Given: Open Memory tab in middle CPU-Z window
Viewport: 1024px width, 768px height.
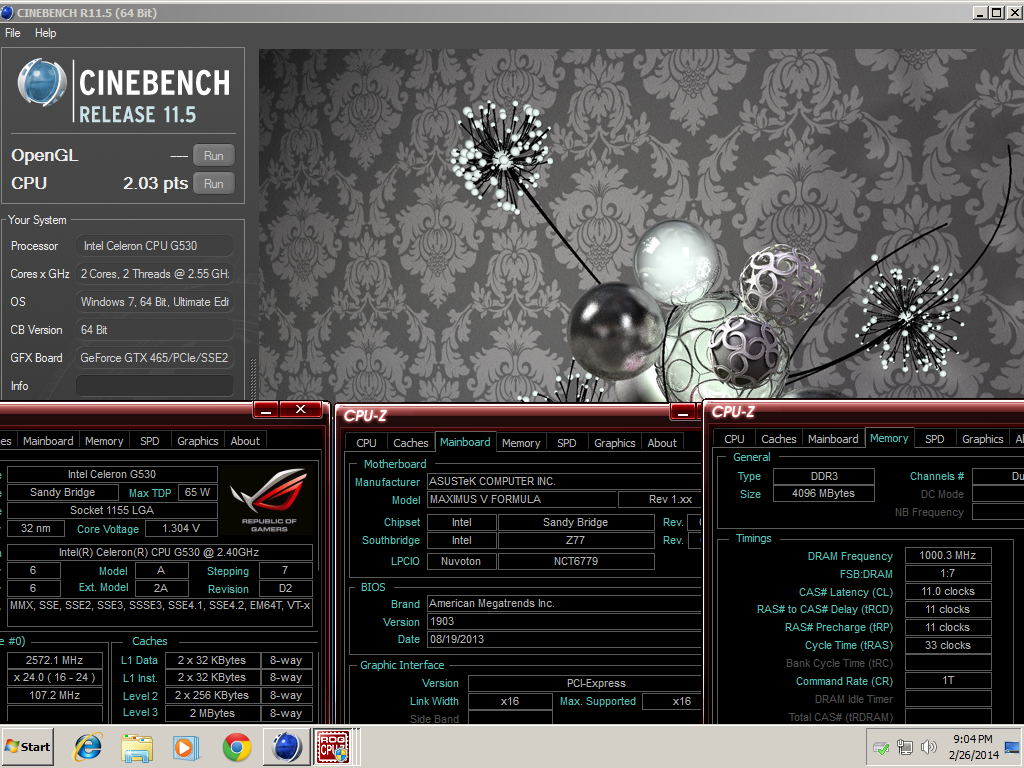Looking at the screenshot, I should click(x=520, y=443).
